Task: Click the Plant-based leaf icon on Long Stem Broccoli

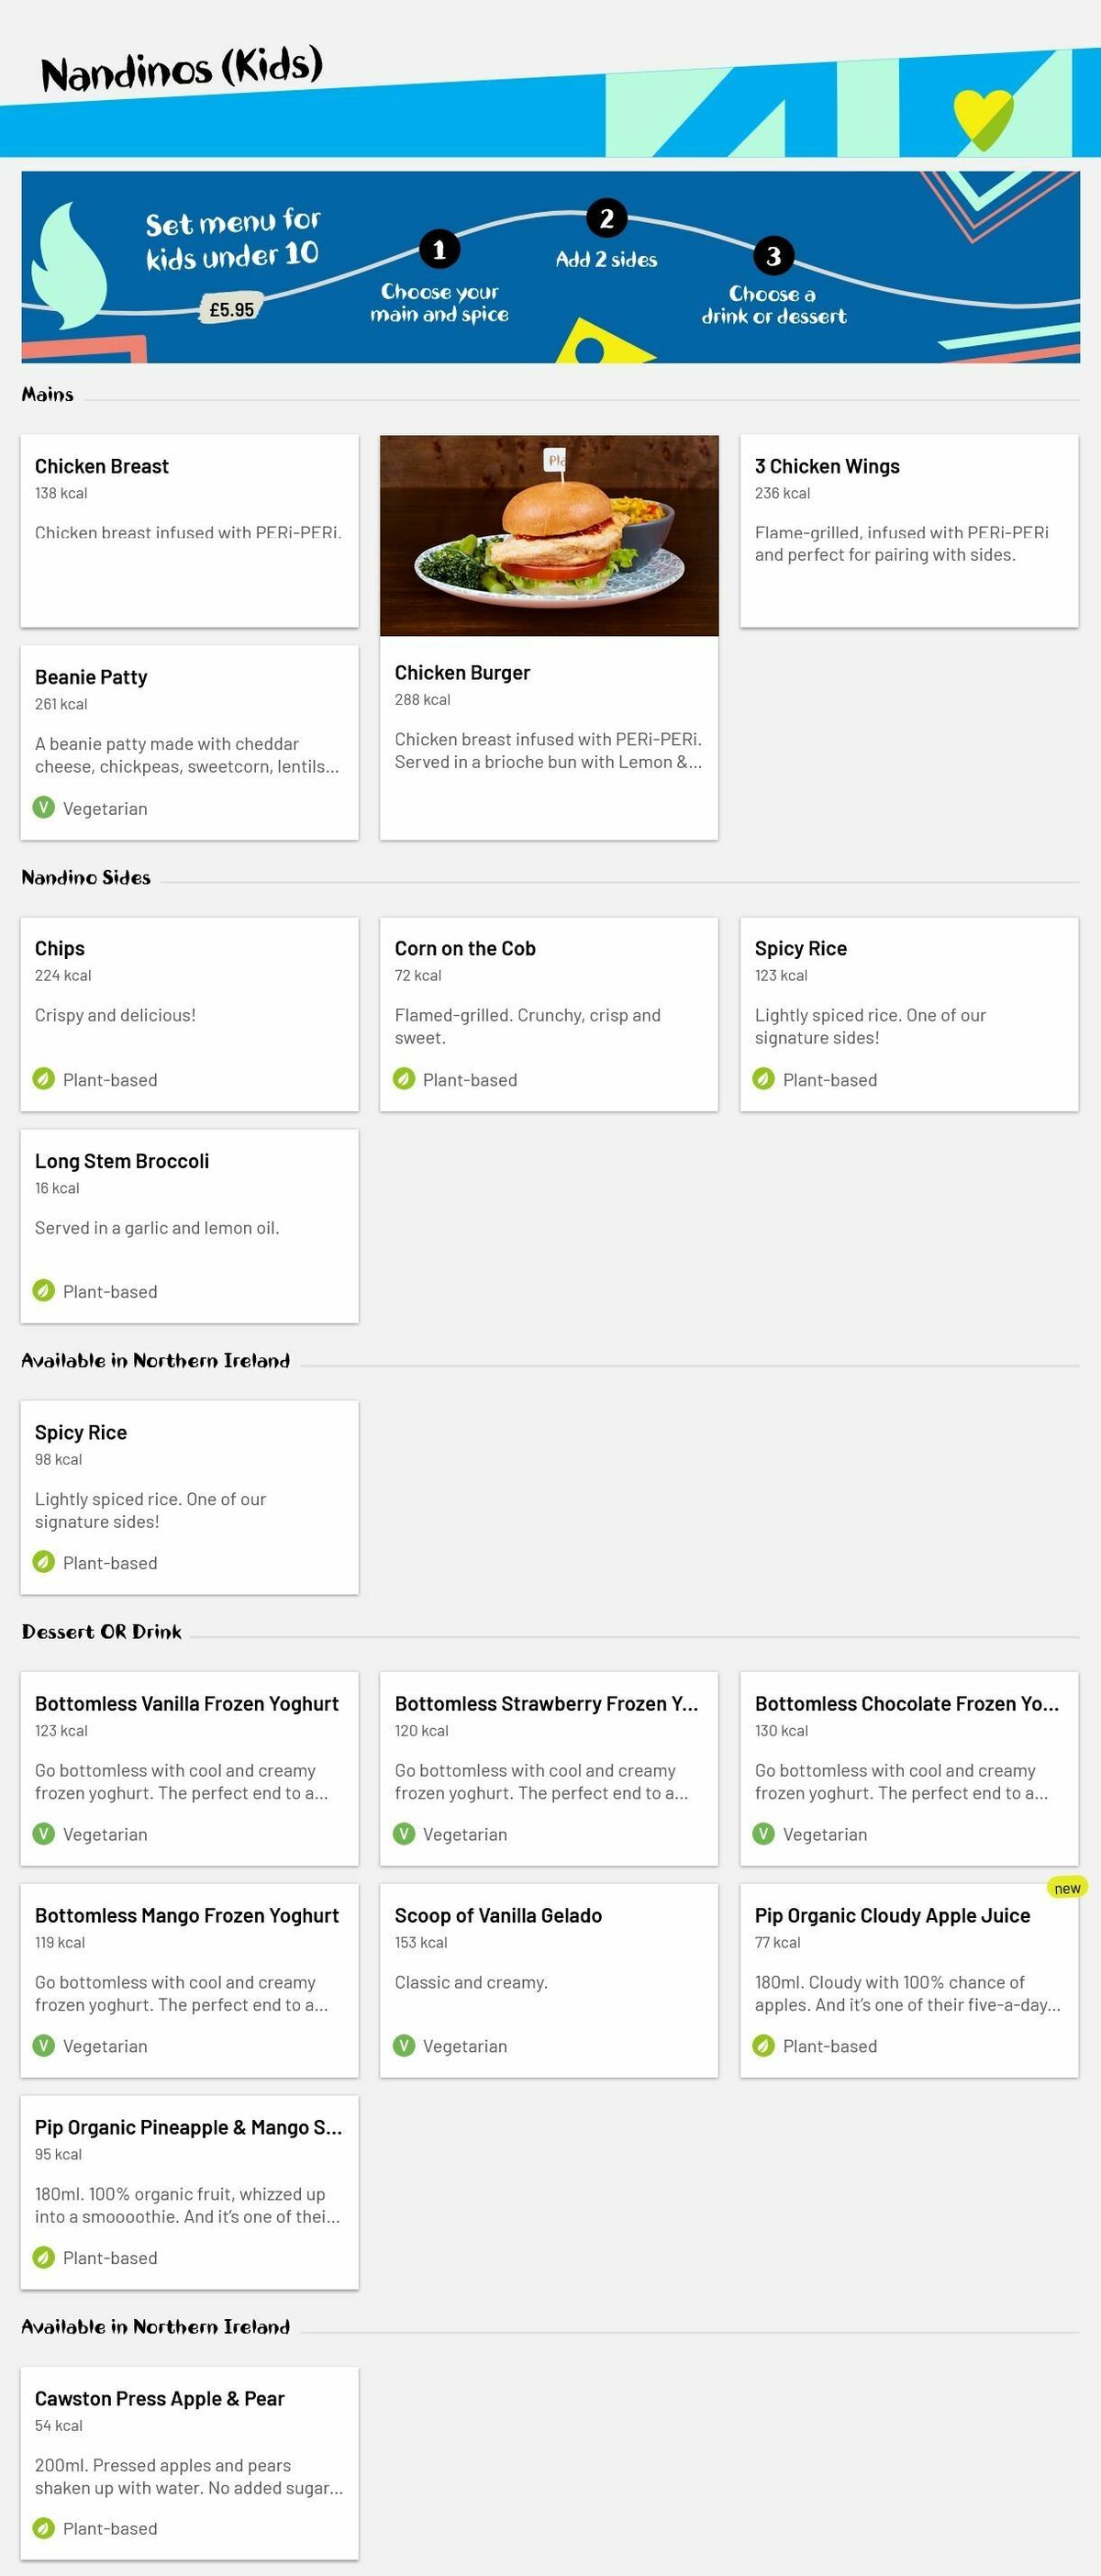Action: point(43,1290)
